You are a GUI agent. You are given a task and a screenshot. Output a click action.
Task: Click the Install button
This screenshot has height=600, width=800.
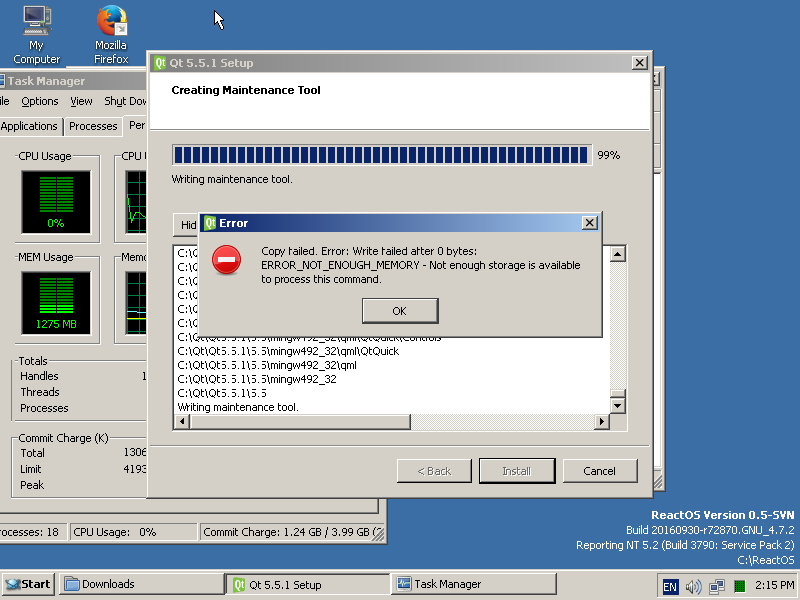[x=517, y=471]
